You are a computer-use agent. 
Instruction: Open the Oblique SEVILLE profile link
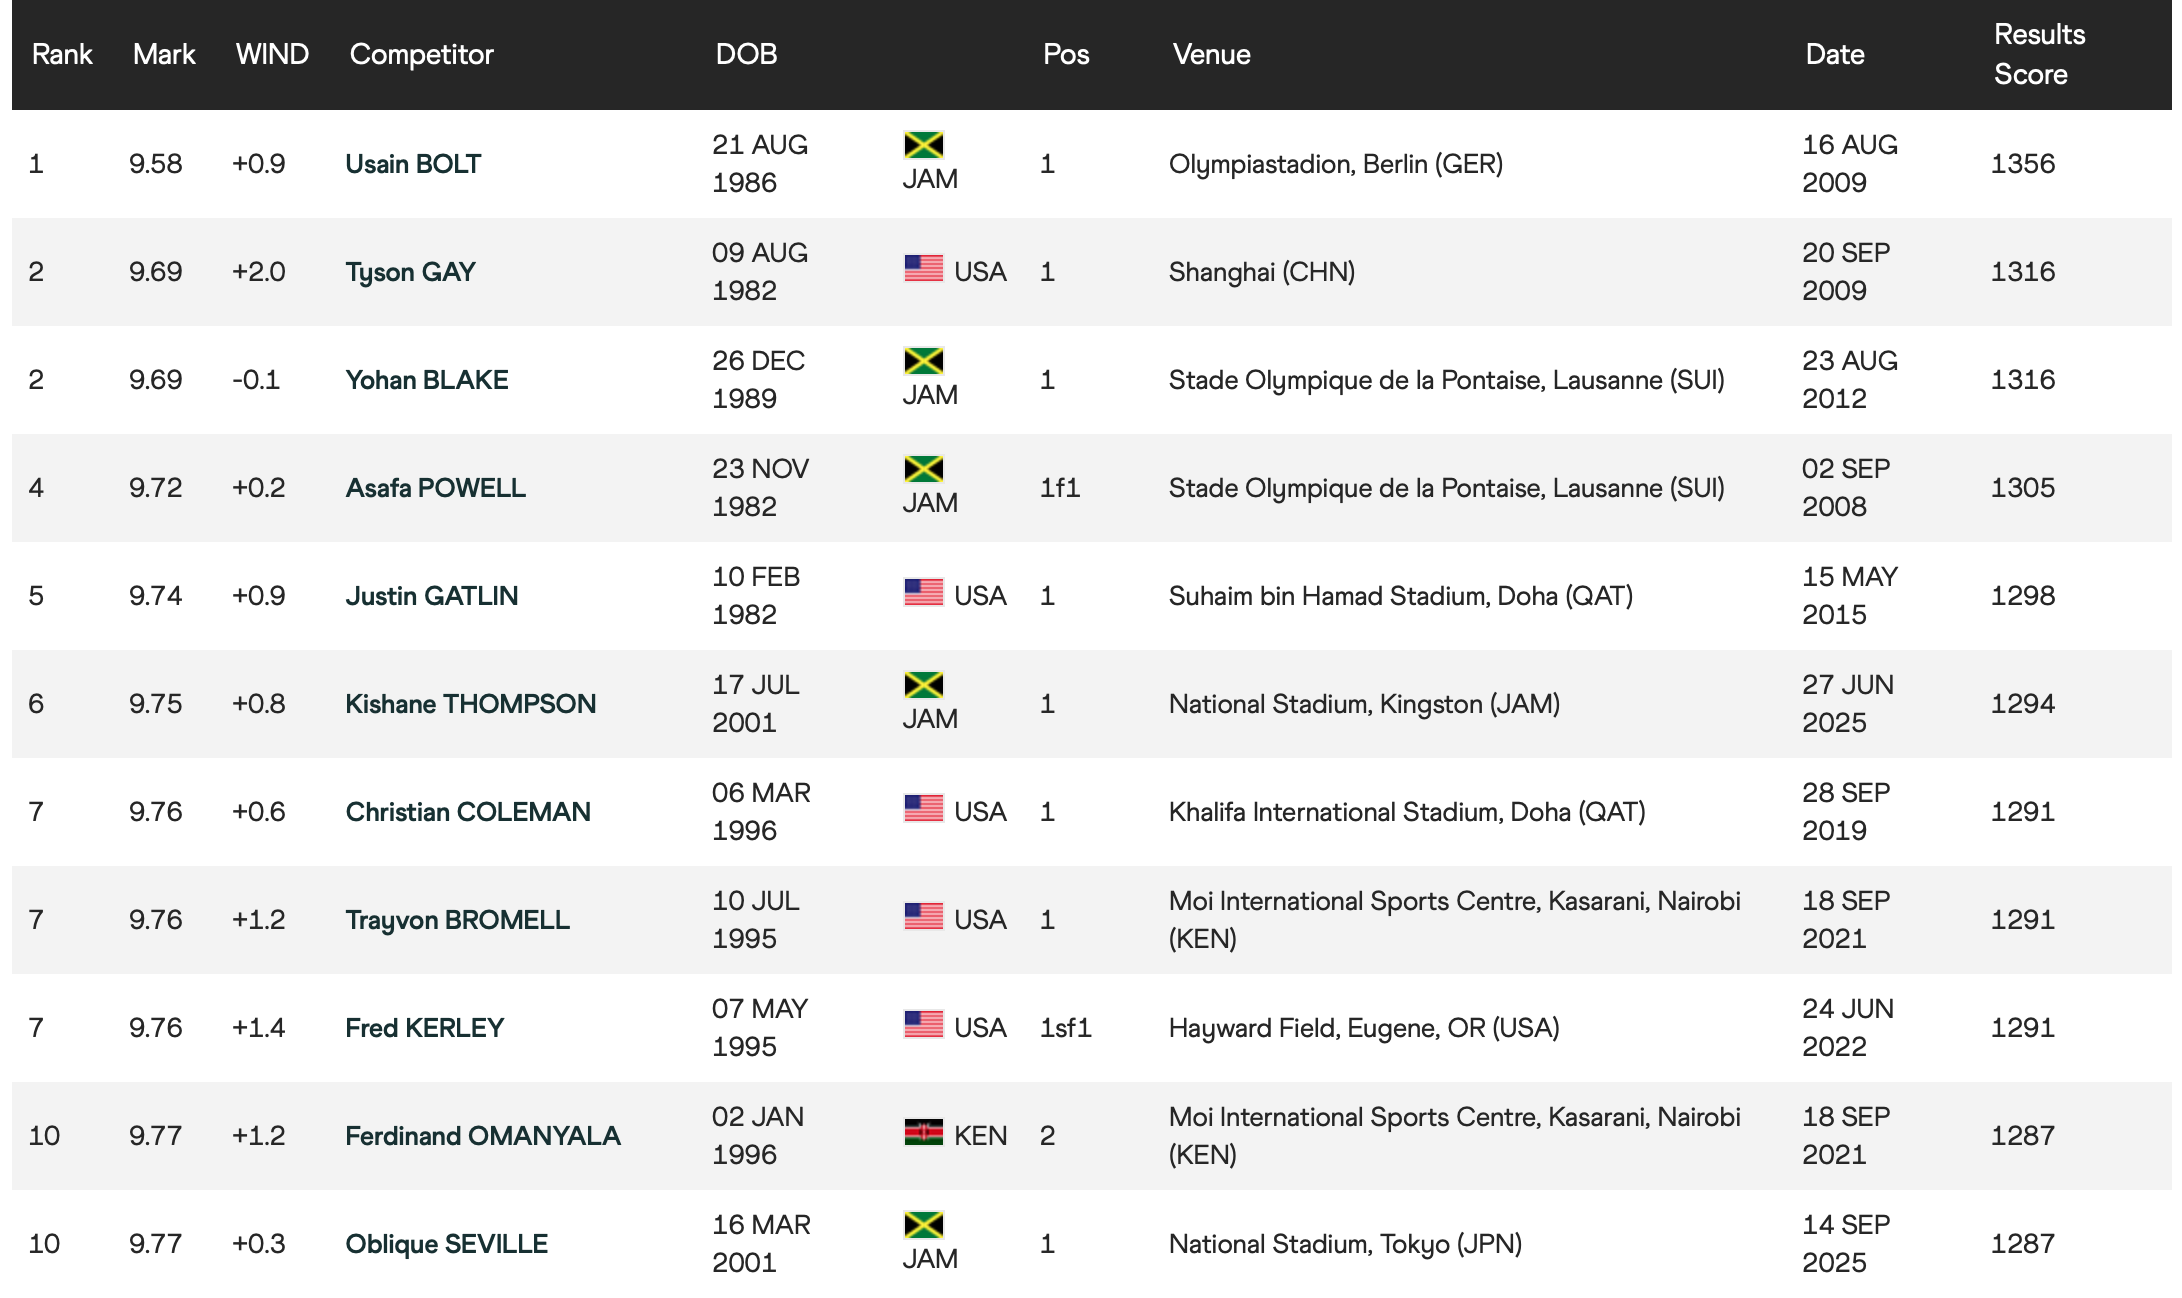pos(446,1244)
